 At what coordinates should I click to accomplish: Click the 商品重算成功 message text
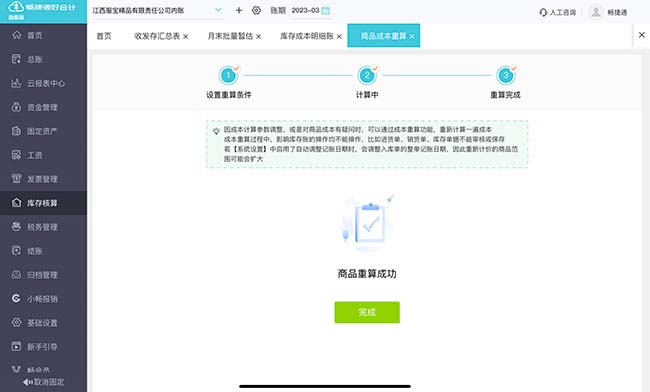pos(367,273)
